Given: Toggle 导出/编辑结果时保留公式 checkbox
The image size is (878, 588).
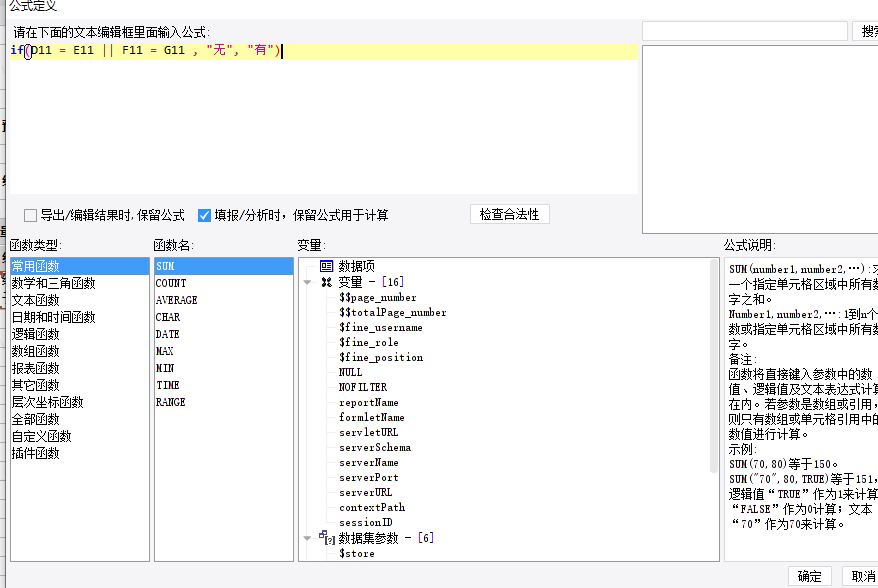Looking at the screenshot, I should [x=31, y=215].
